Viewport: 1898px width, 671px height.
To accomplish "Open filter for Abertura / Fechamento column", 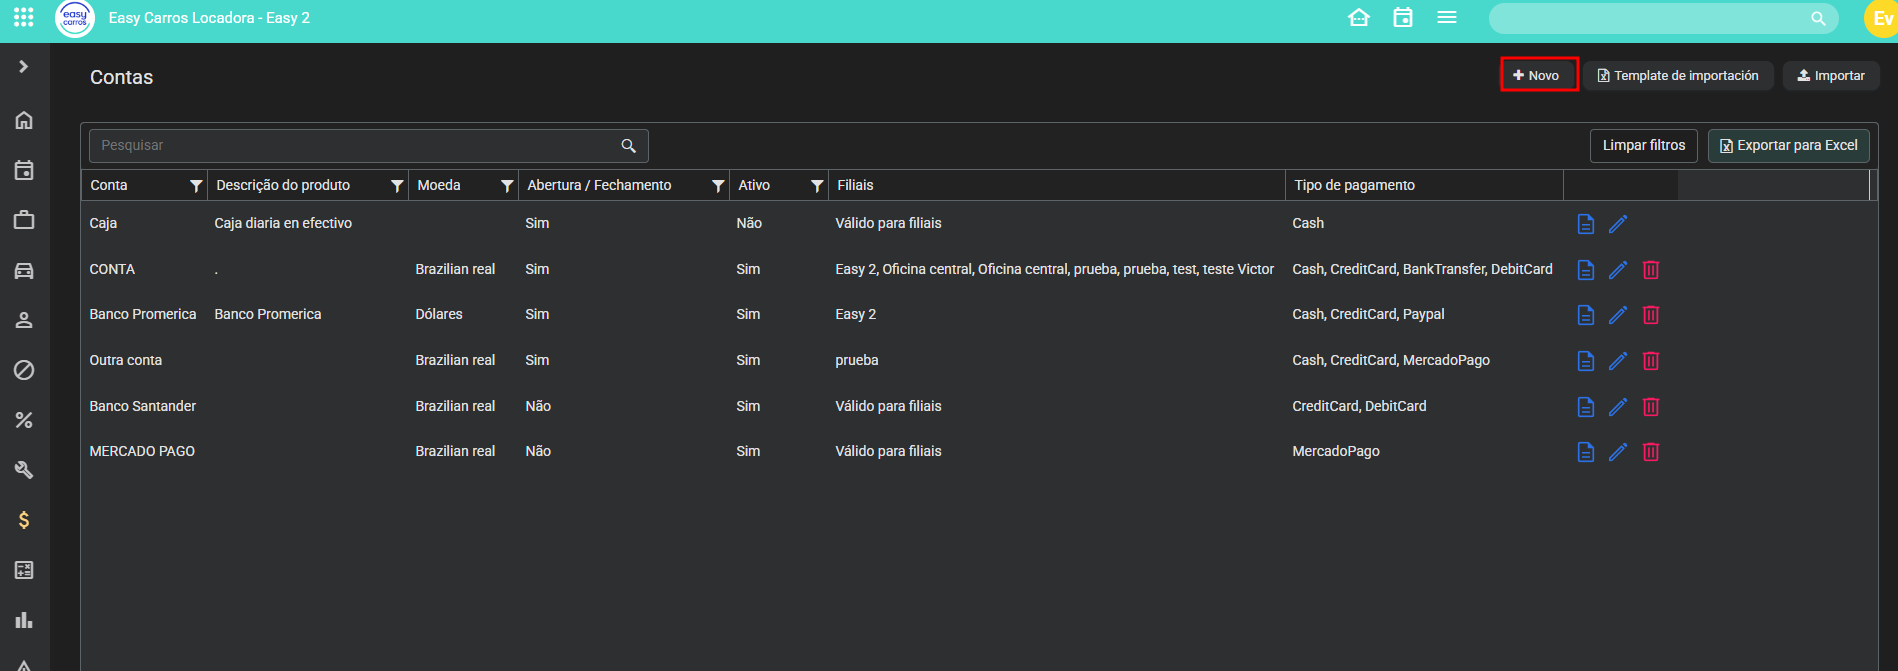I will (x=718, y=186).
